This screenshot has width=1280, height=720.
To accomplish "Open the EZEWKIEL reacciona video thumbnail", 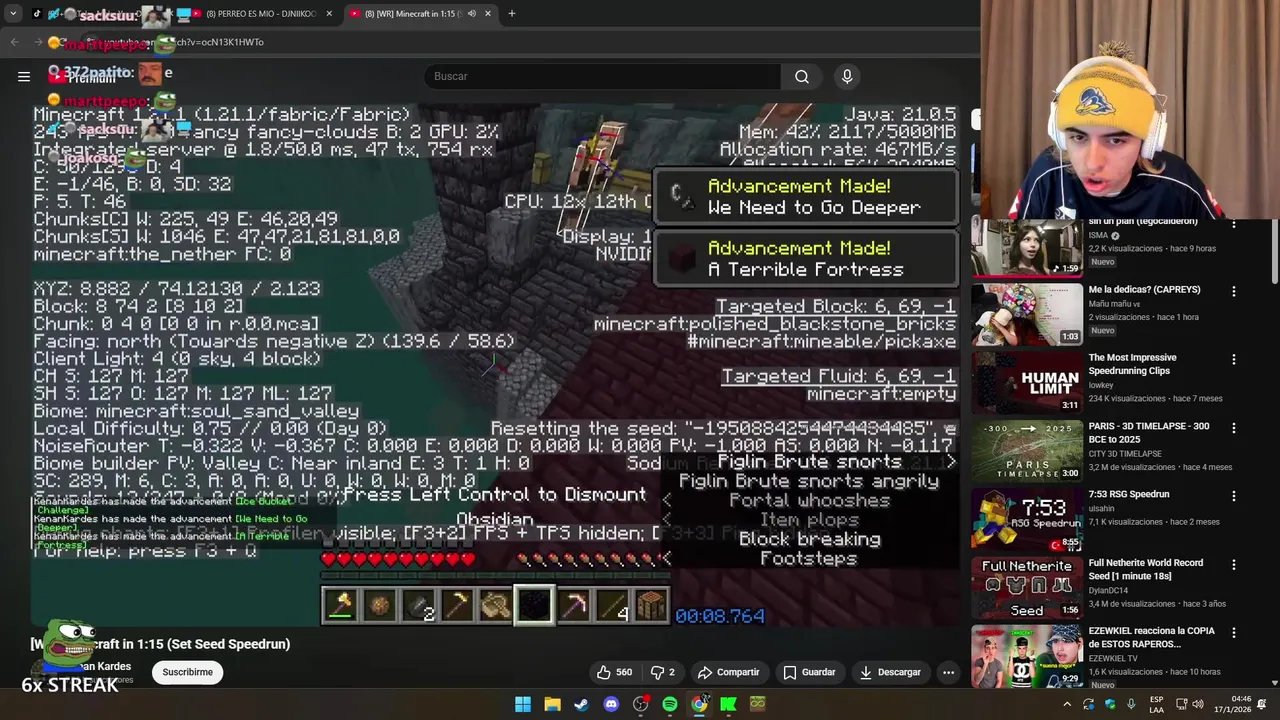I will (x=1027, y=655).
